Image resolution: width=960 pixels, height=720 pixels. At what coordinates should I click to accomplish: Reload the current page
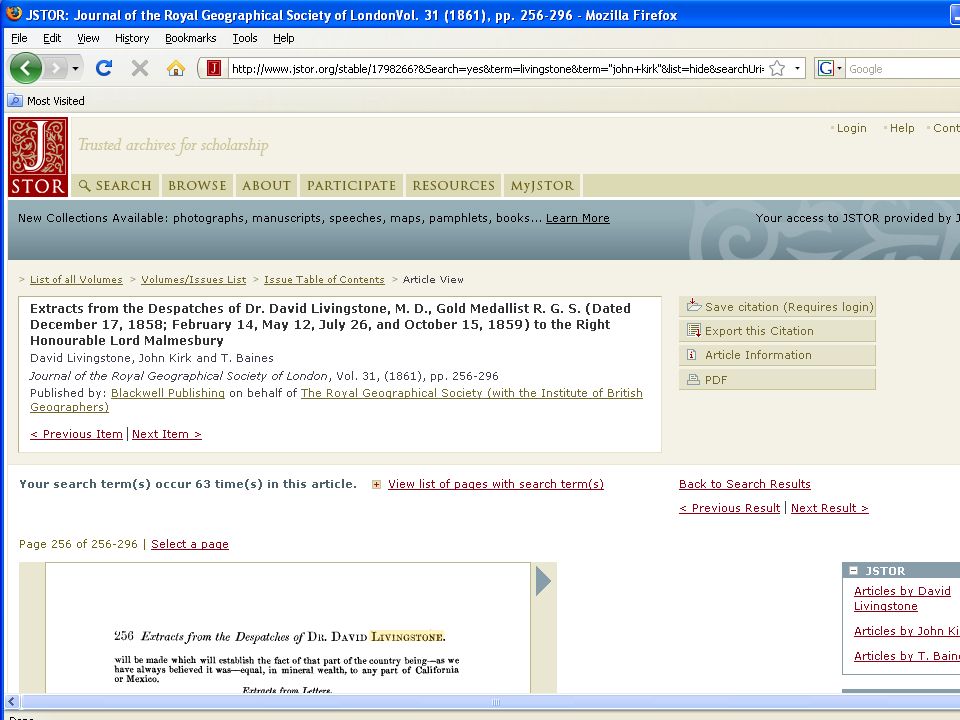103,68
